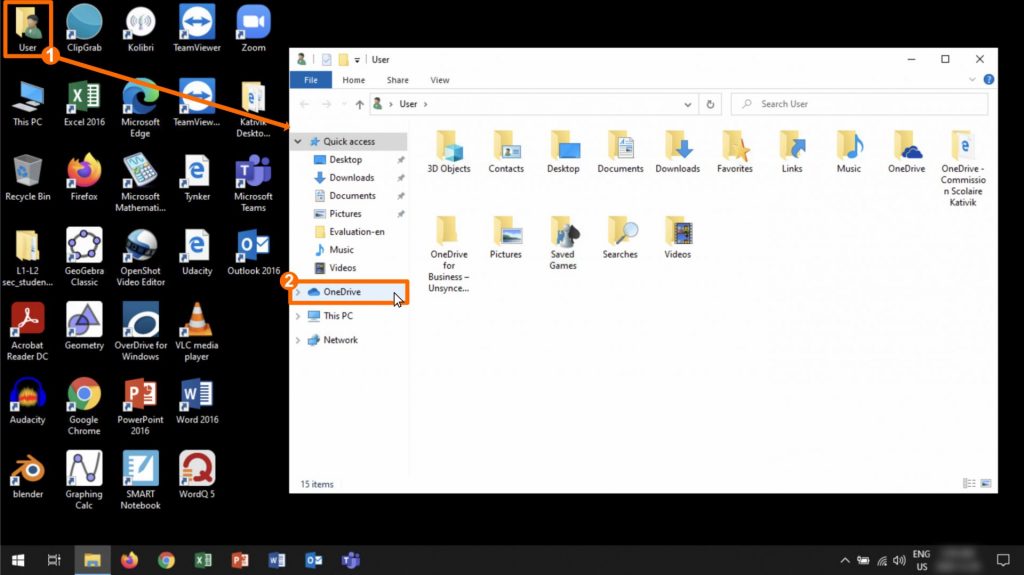
Task: Expand the ribbon using the chevron
Action: click(x=973, y=80)
